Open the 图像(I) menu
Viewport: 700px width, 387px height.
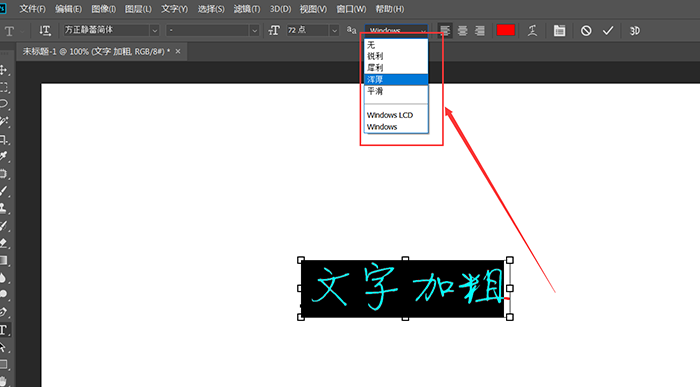pyautogui.click(x=103, y=9)
